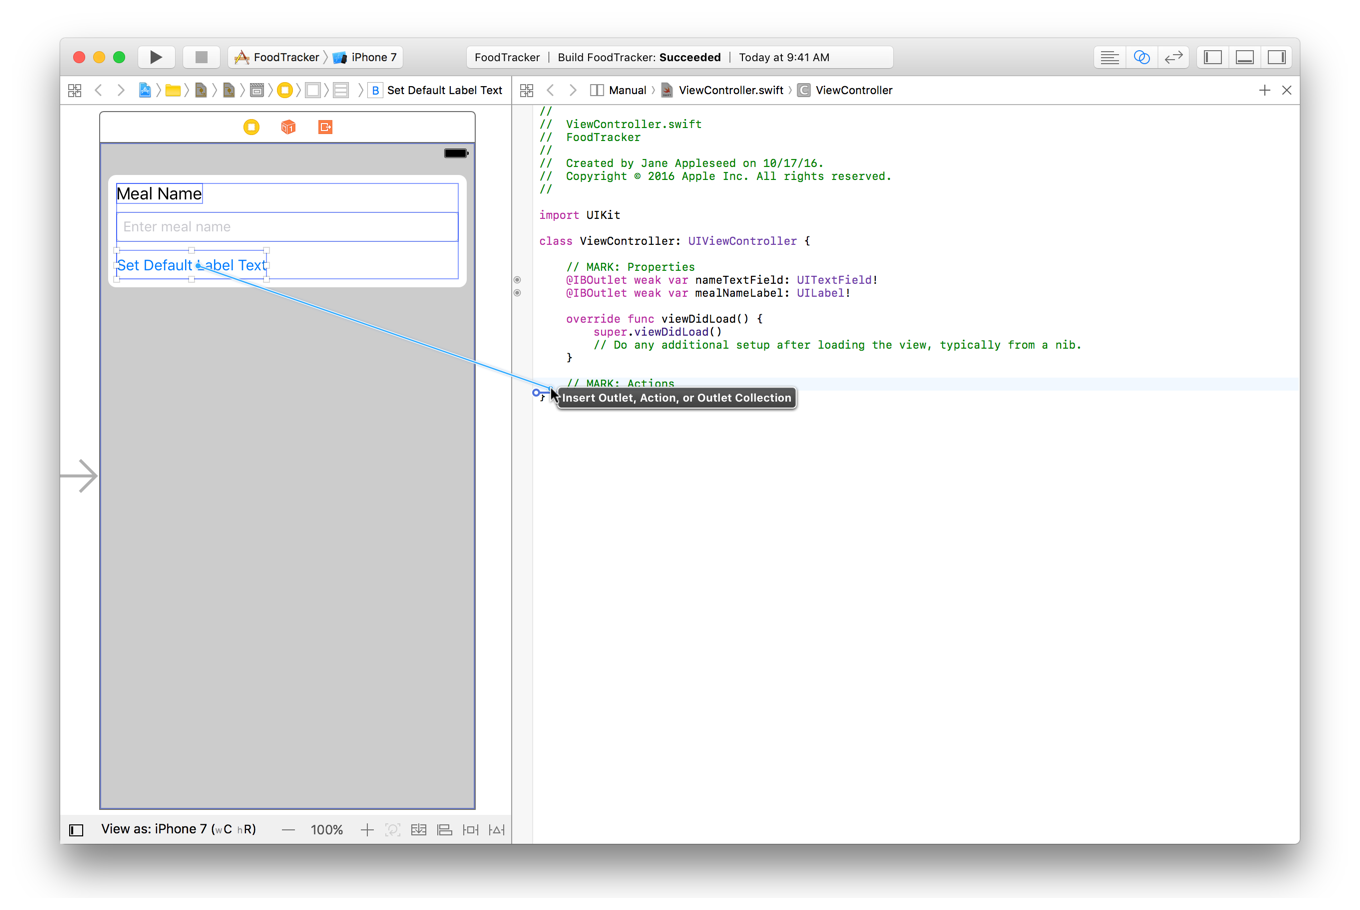Select the Set Default Label Text button
The width and height of the screenshot is (1360, 910).
(x=192, y=265)
